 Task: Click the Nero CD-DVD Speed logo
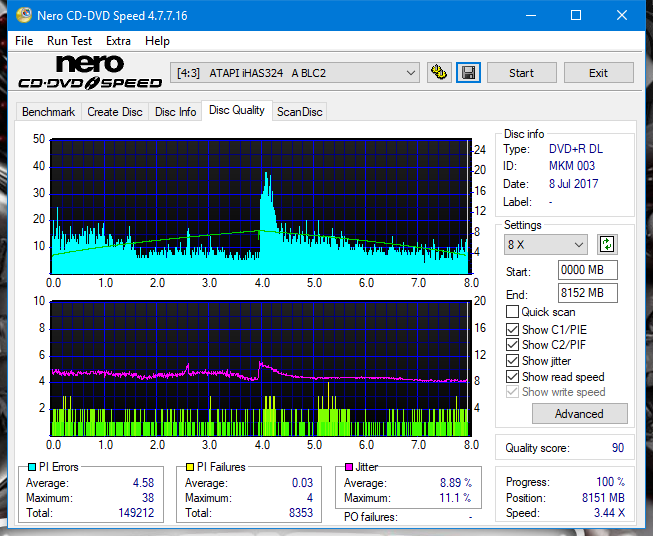[x=90, y=72]
